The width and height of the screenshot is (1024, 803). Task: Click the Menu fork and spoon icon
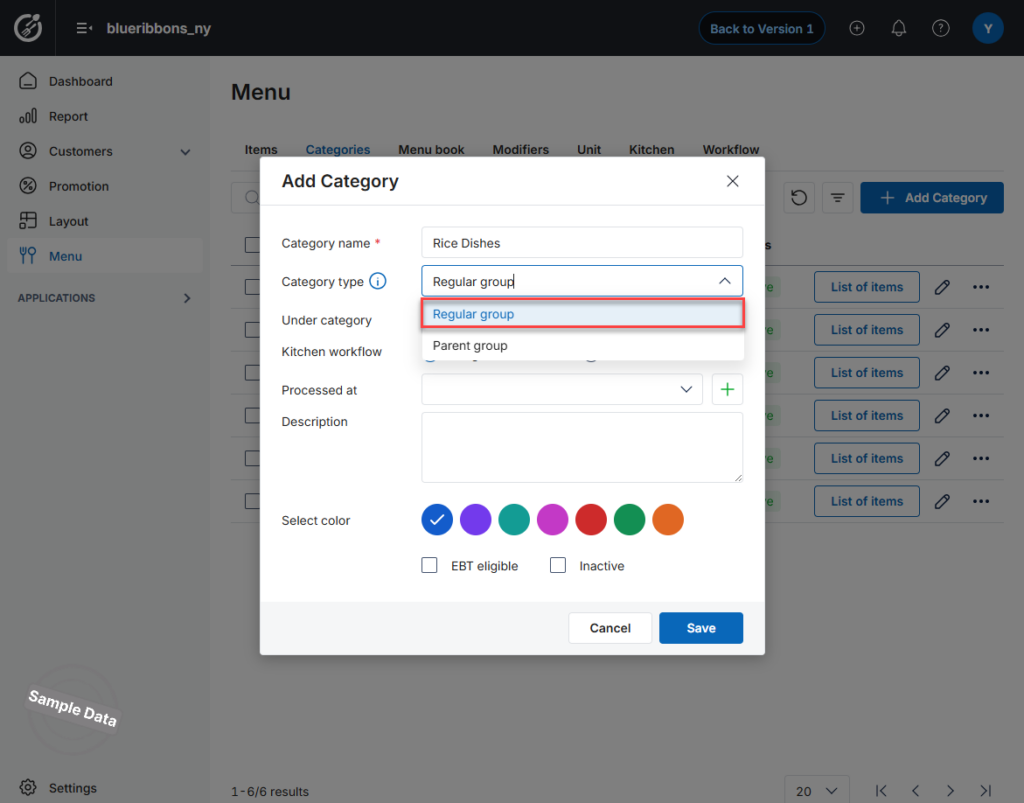click(28, 255)
